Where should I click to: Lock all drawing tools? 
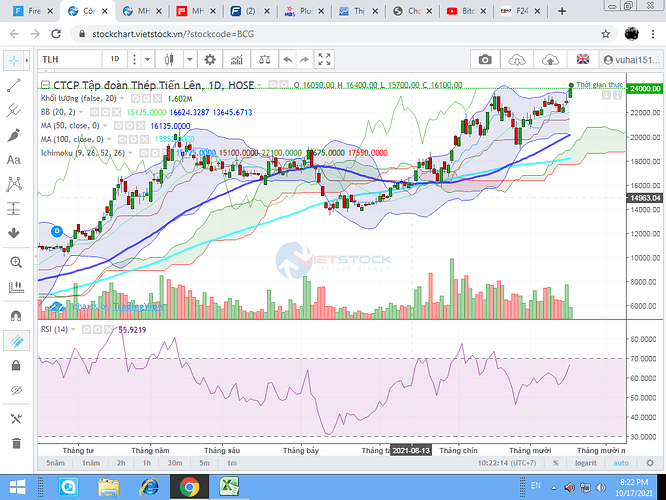(x=16, y=365)
